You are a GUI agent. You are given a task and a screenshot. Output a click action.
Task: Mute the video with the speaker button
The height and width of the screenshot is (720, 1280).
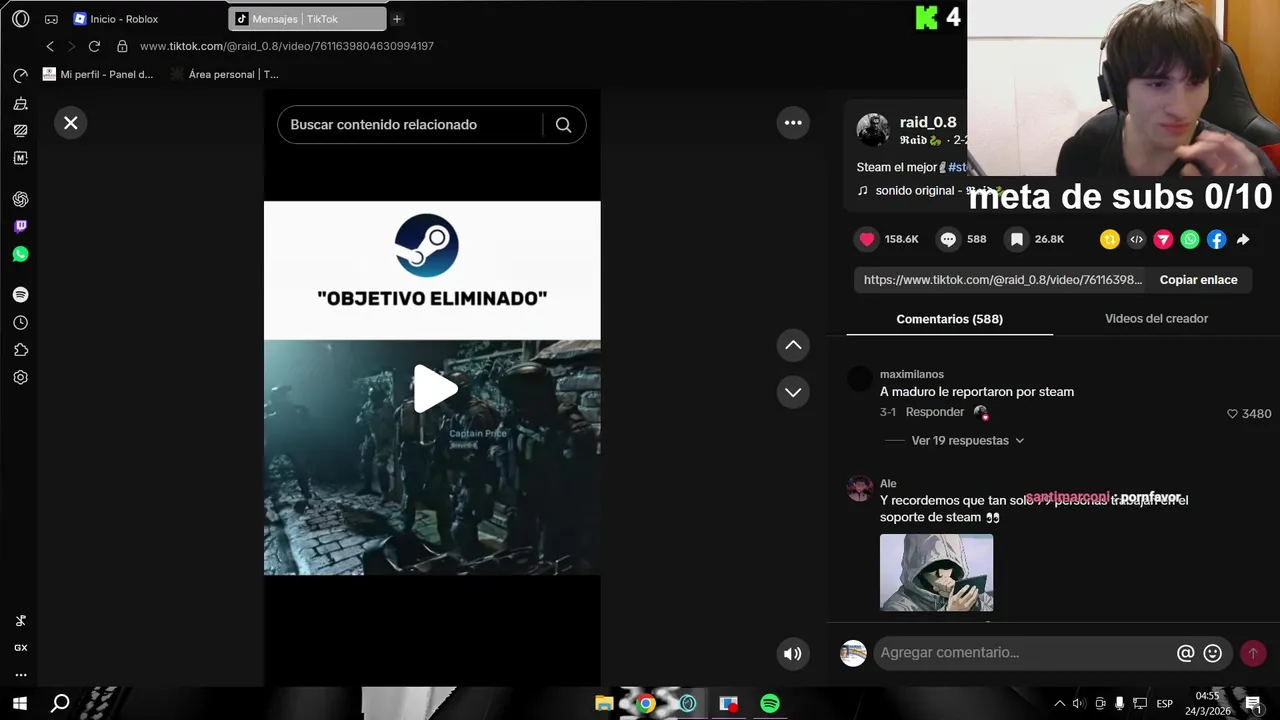pos(793,654)
